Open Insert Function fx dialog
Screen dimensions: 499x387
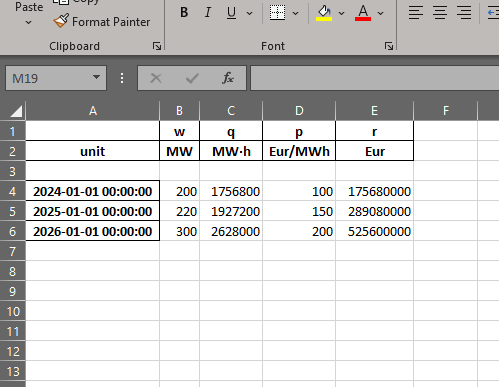228,78
